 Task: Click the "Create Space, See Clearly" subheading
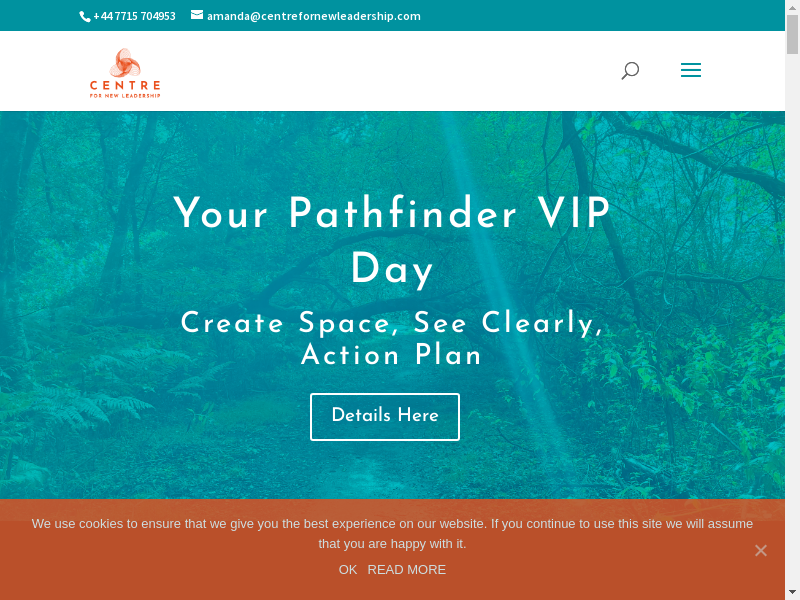tap(392, 323)
